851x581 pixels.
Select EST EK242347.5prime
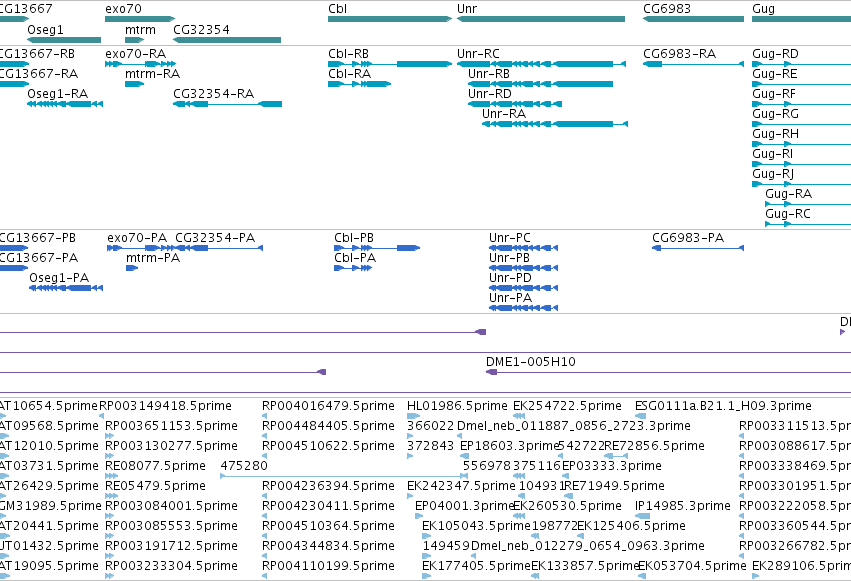coord(410,496)
